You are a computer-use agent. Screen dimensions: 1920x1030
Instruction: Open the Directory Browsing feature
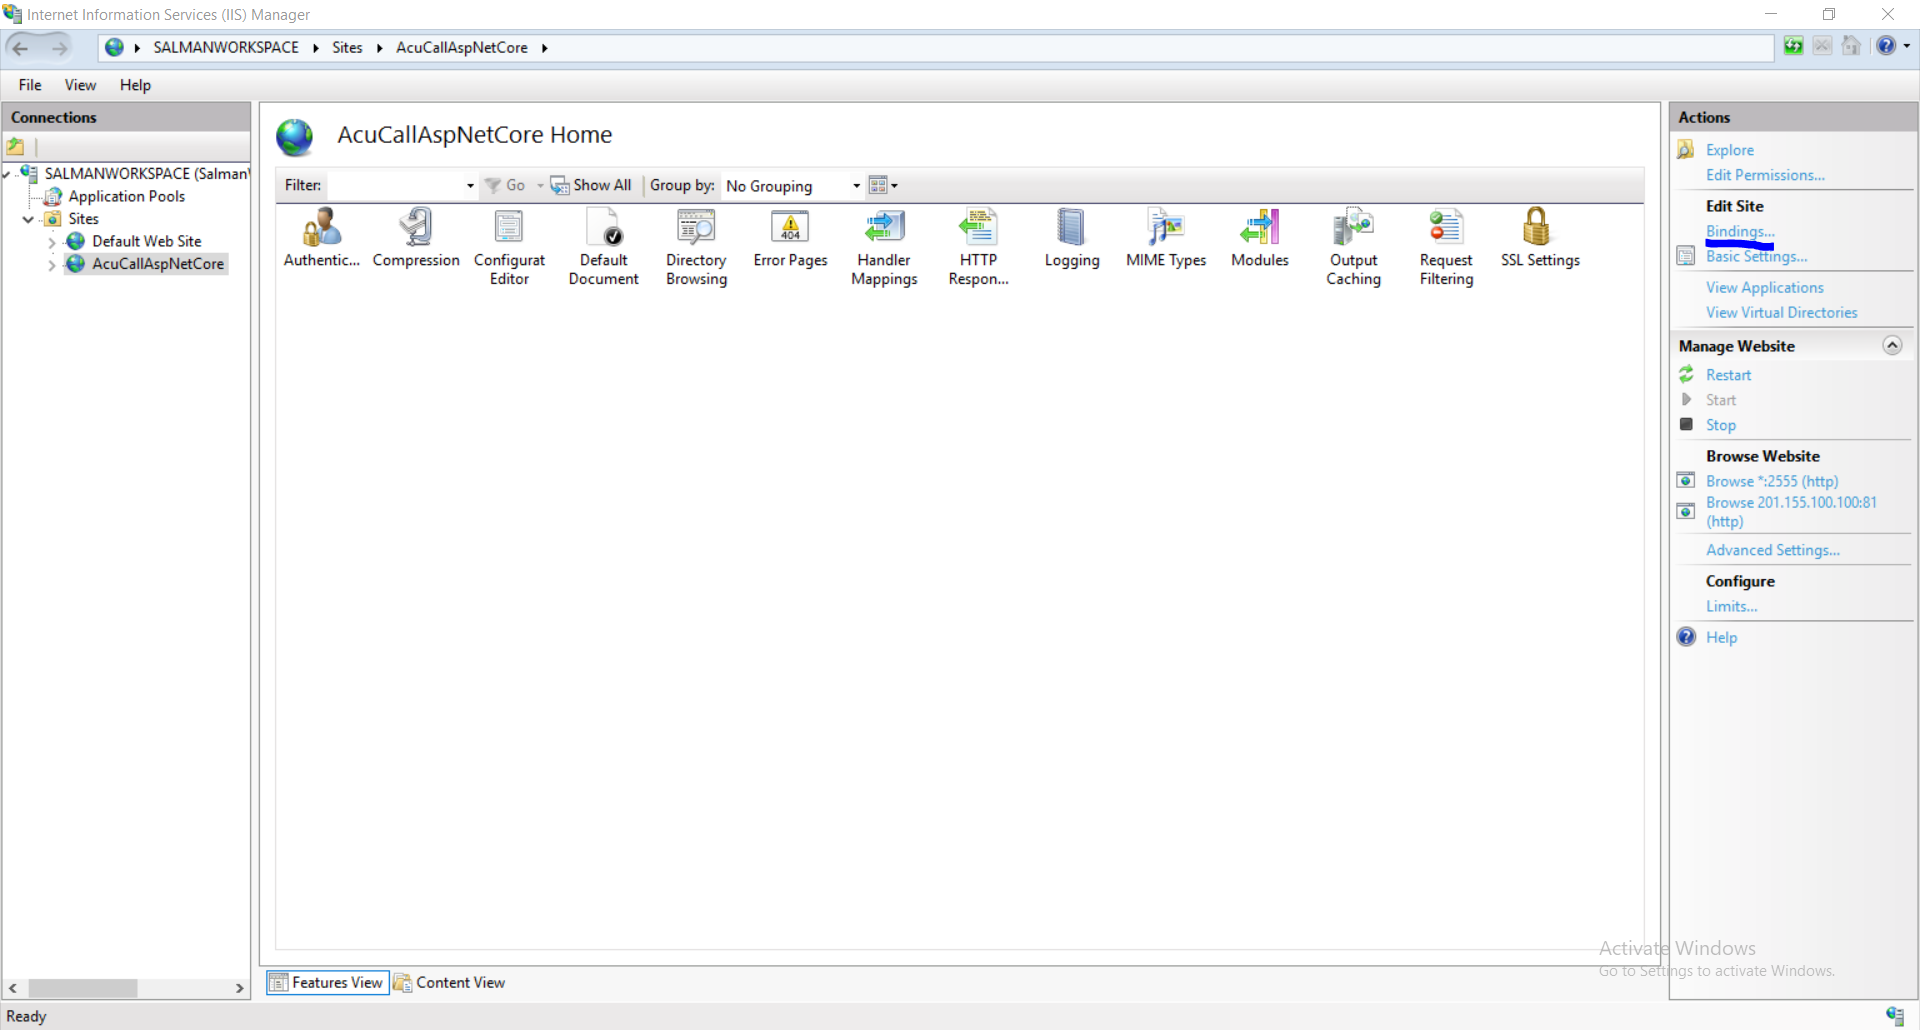tap(696, 228)
